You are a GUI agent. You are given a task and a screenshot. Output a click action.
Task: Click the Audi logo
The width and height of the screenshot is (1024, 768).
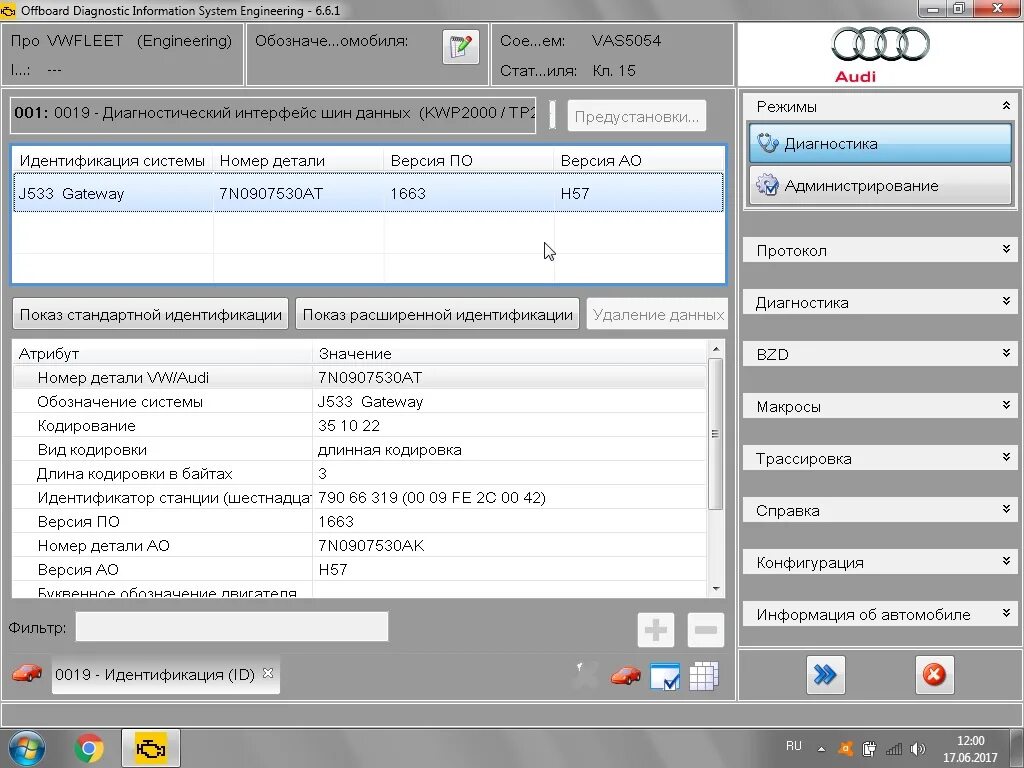(880, 55)
